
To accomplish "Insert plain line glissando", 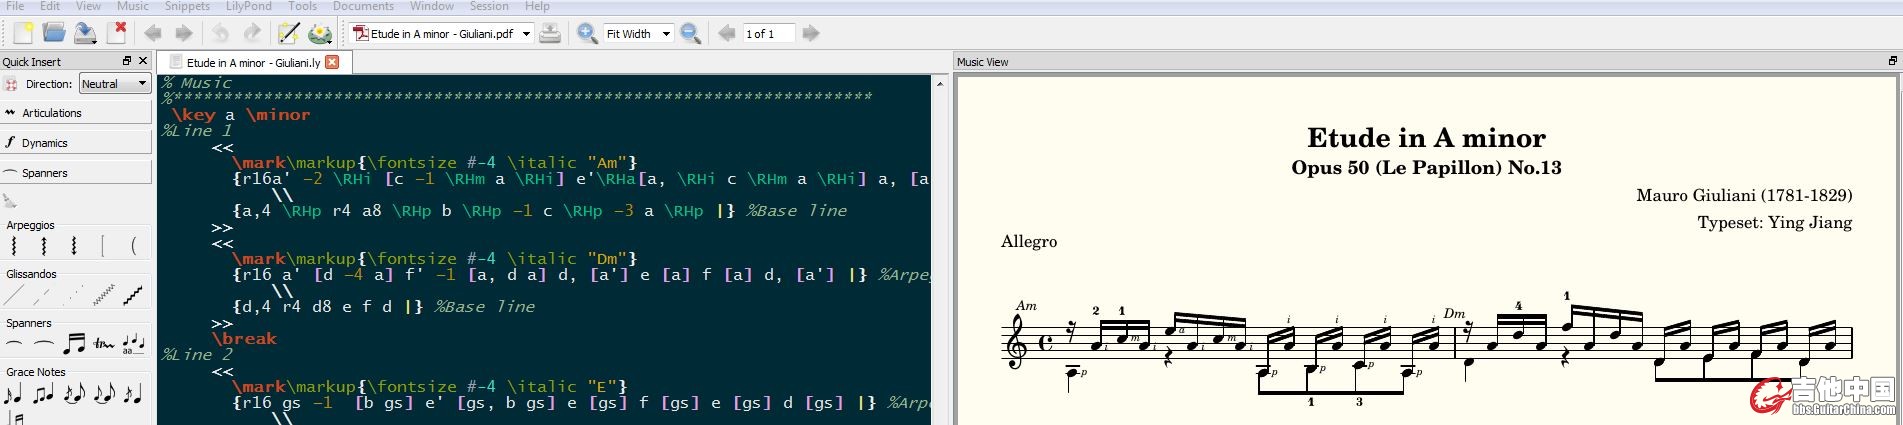I will (14, 295).
